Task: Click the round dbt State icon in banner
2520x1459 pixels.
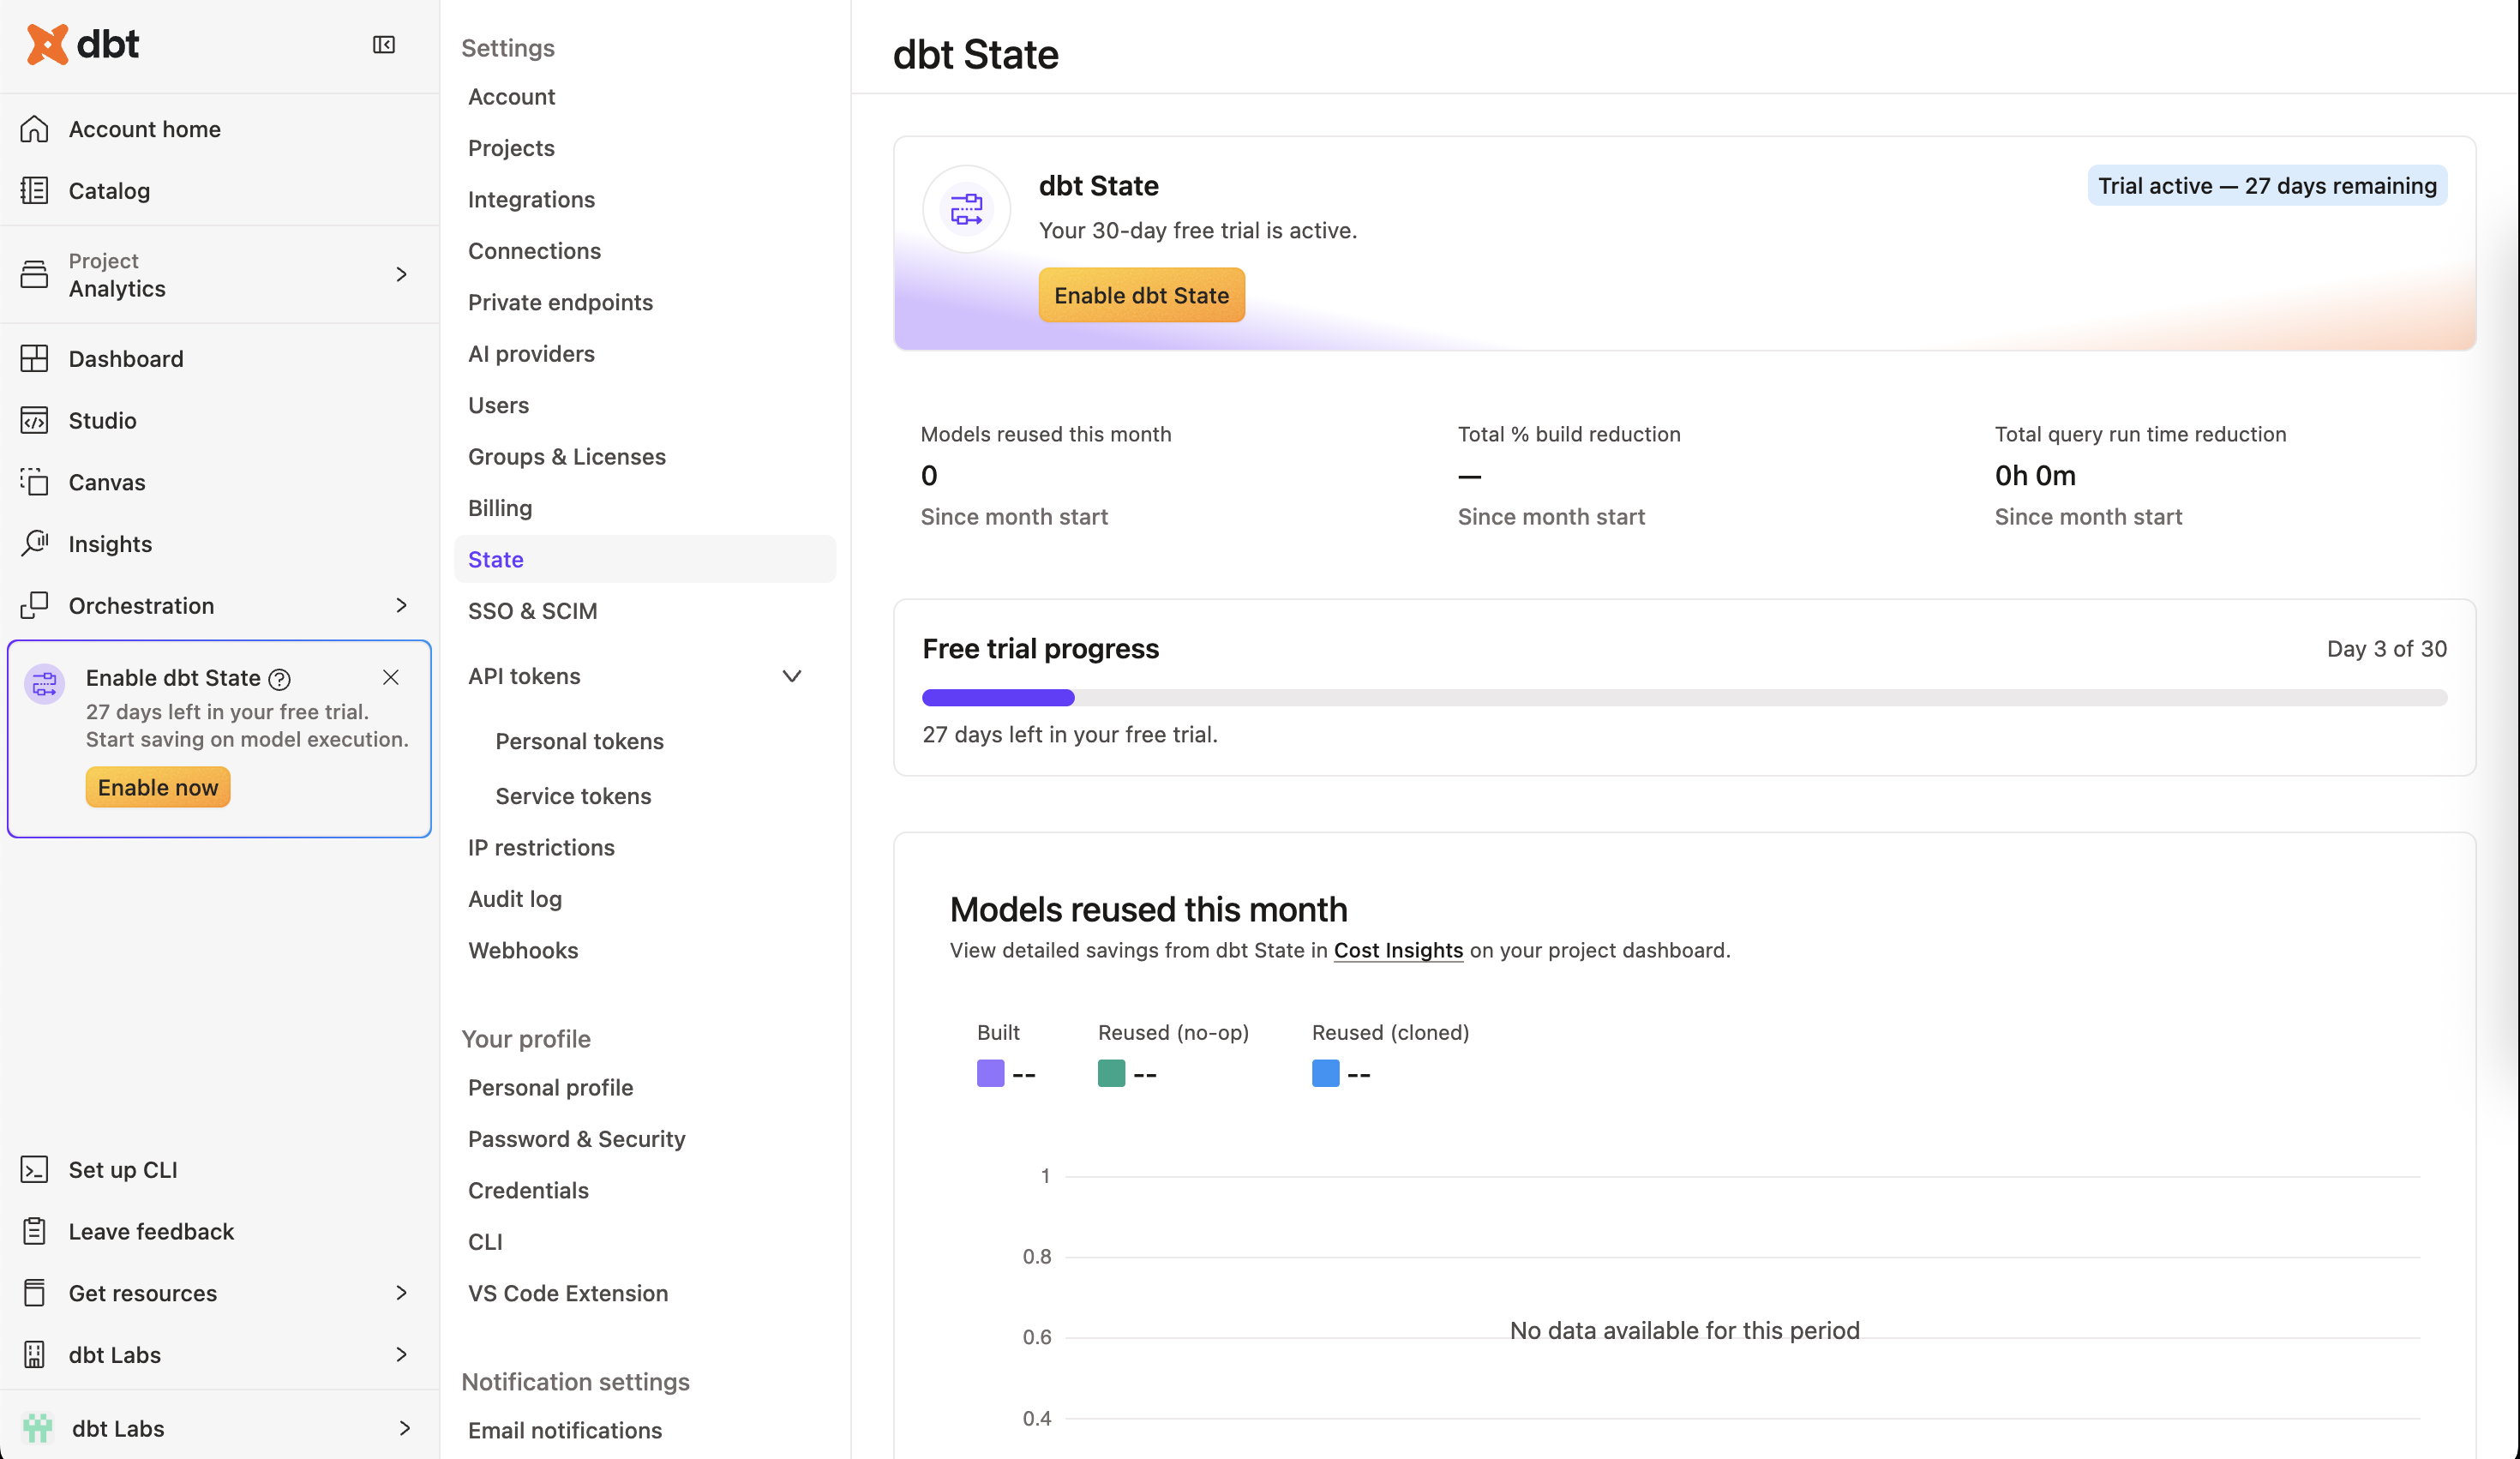Action: coord(966,209)
